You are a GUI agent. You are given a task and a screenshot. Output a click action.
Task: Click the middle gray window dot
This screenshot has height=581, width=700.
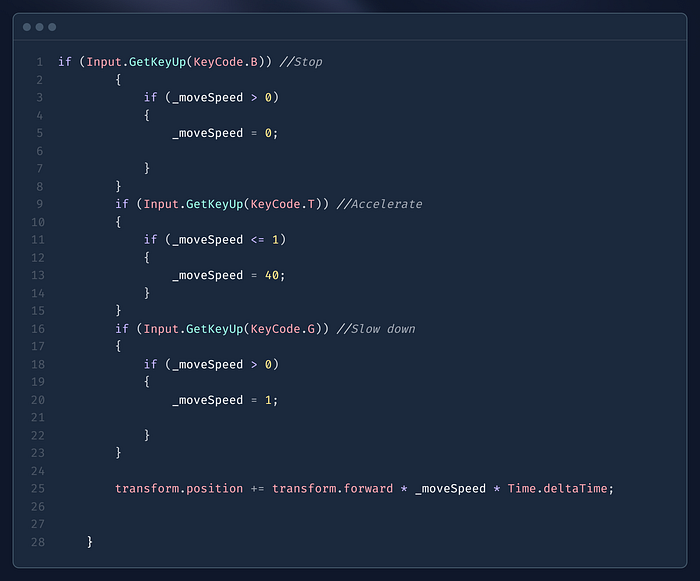[x=39, y=27]
